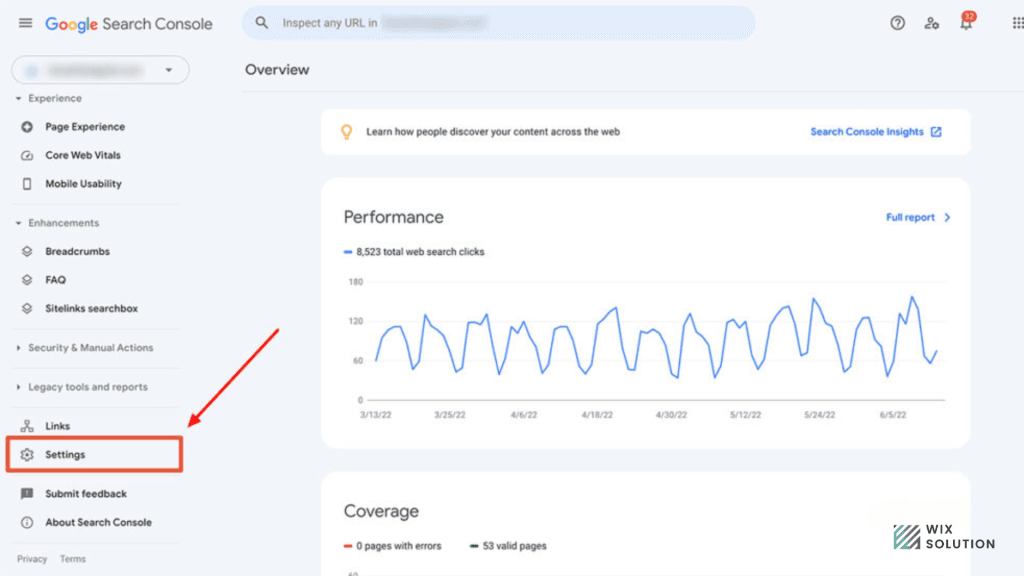Open the hamburger navigation menu
This screenshot has width=1024, height=576.
pos(25,23)
